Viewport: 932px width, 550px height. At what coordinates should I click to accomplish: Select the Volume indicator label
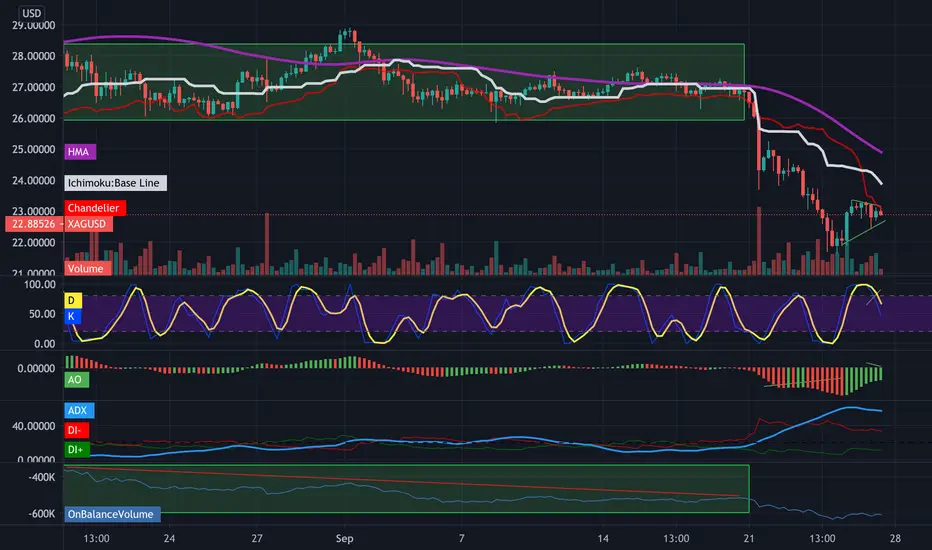pos(87,269)
